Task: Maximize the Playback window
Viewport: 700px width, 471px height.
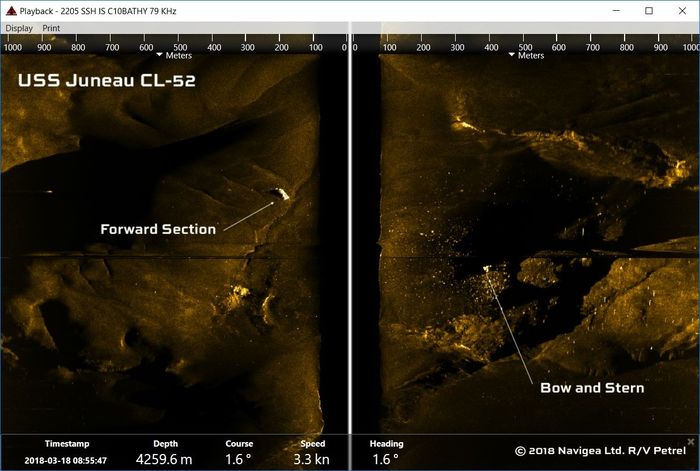Action: click(649, 10)
